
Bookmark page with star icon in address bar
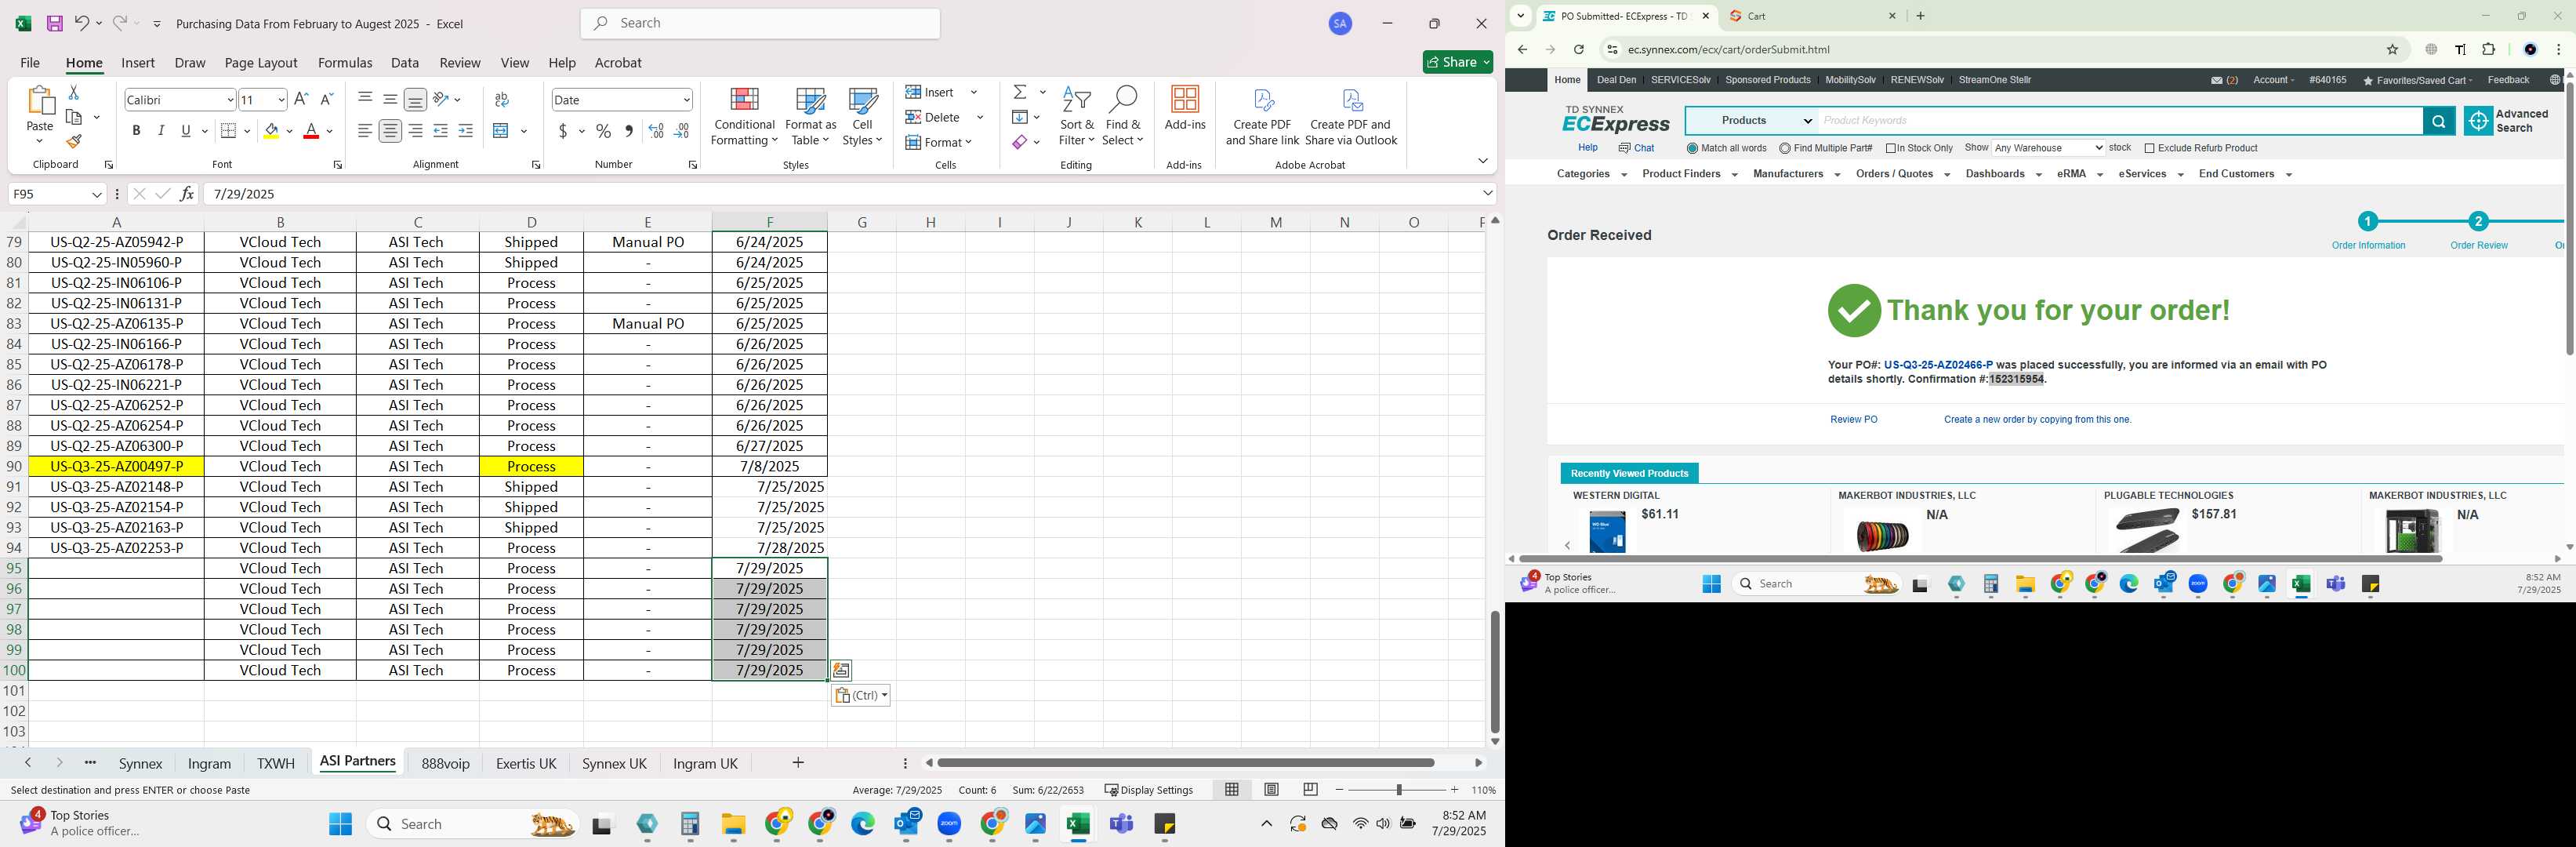[x=2392, y=50]
